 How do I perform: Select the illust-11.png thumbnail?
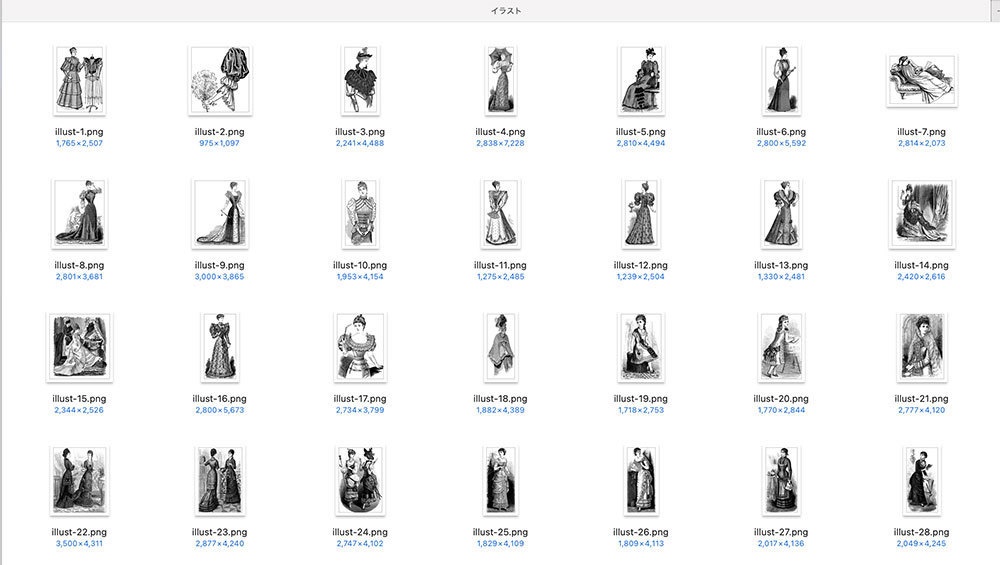pyautogui.click(x=501, y=214)
